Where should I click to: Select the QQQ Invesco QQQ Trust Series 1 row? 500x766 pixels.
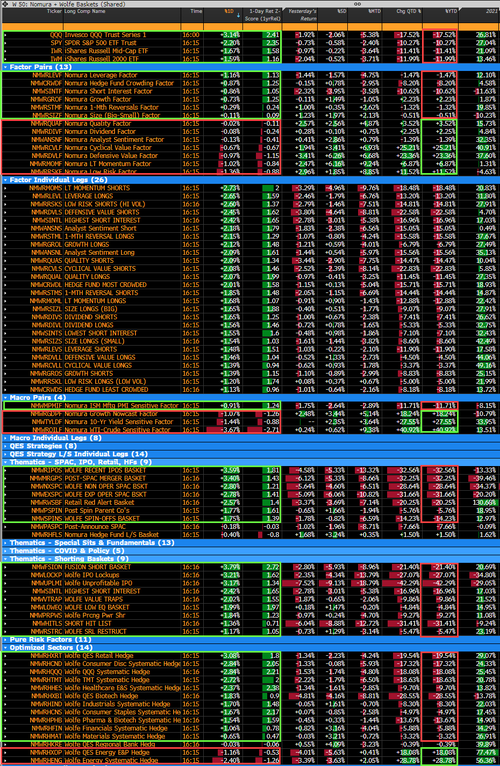tap(250, 35)
